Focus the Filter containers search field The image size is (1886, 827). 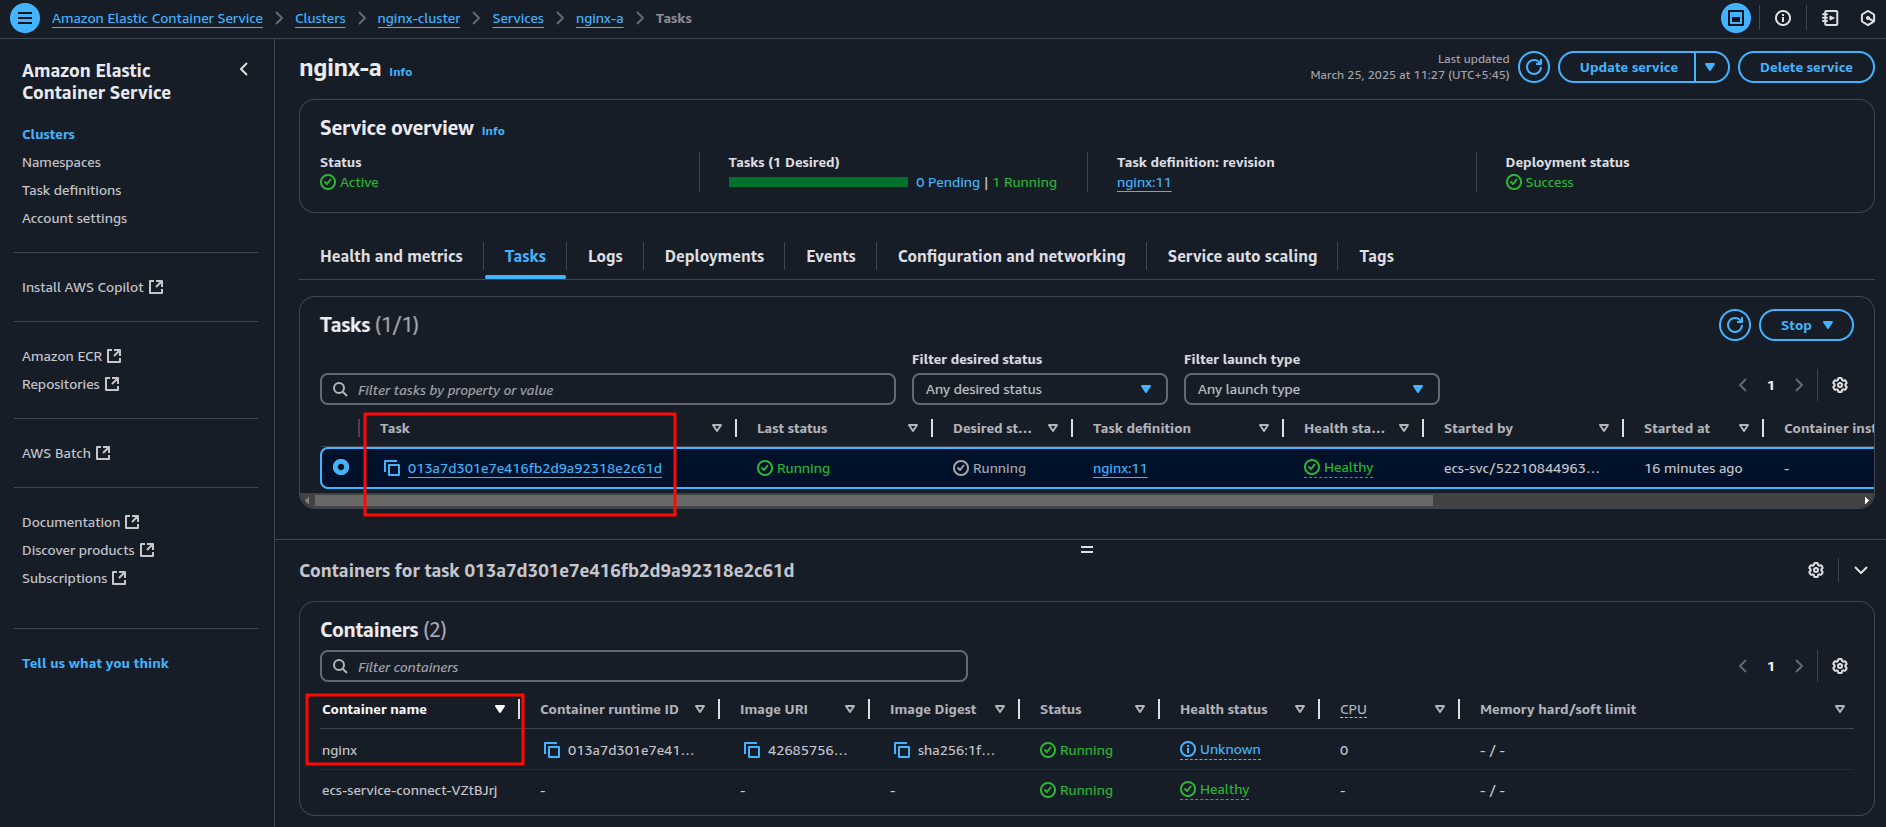click(644, 667)
